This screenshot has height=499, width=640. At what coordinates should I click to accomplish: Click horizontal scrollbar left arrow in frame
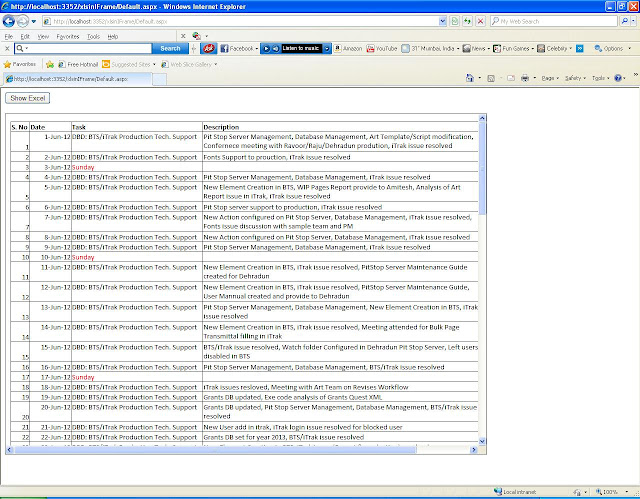[10, 450]
